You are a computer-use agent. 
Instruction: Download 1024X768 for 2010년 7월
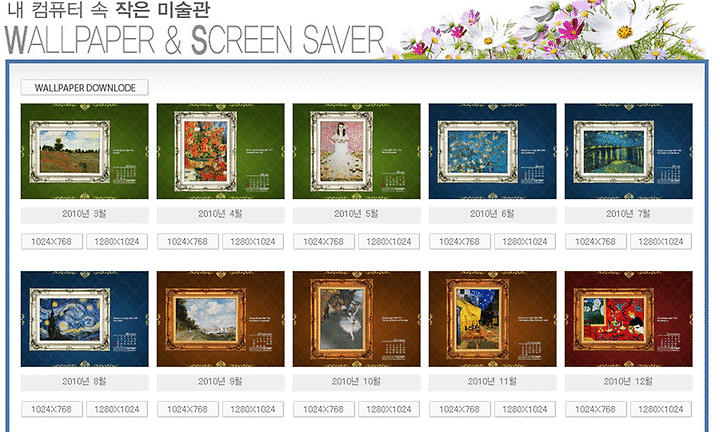coord(596,241)
